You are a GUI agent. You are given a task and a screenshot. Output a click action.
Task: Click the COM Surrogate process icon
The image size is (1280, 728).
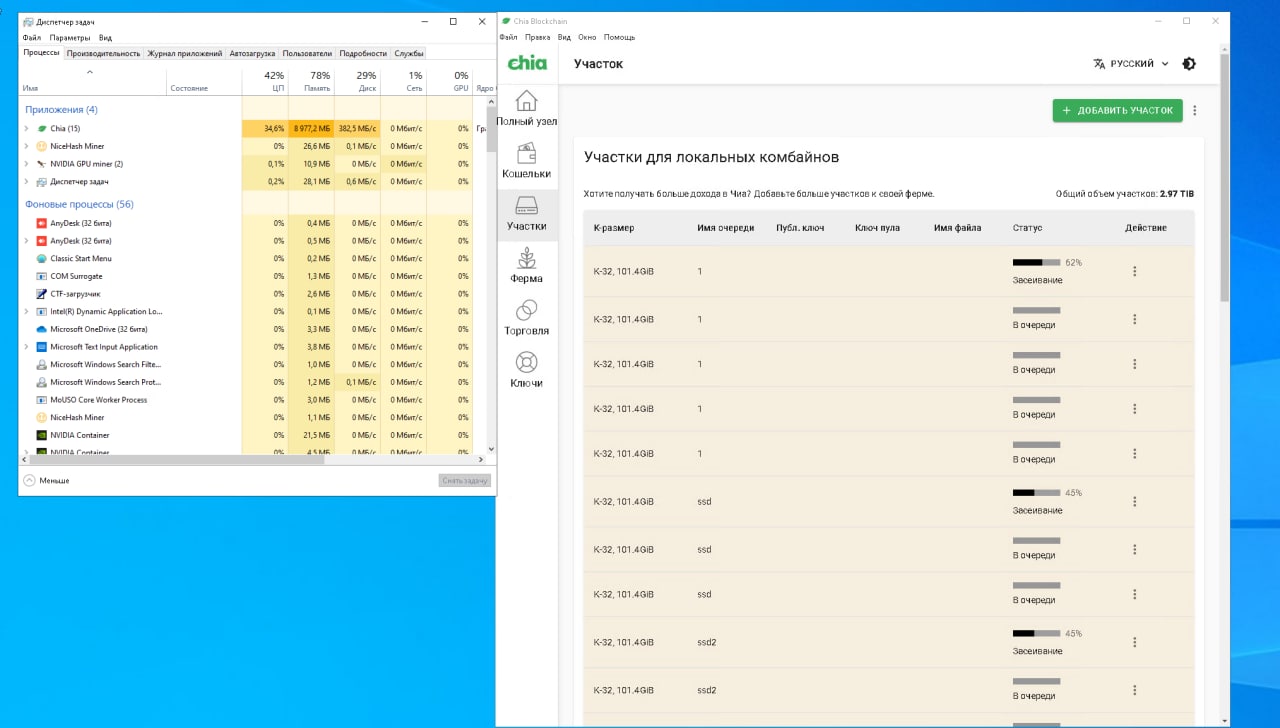click(41, 276)
